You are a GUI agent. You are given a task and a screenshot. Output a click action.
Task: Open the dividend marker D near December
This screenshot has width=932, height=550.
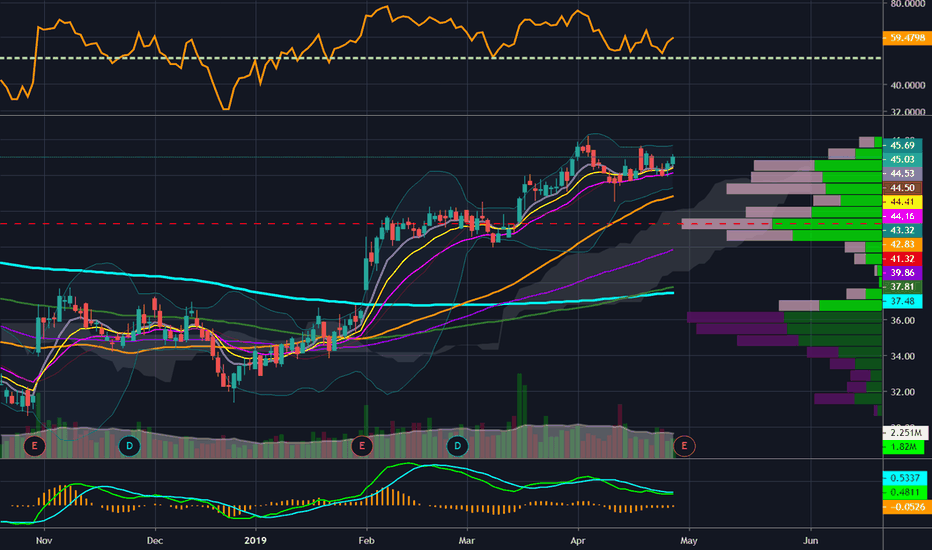[x=130, y=445]
